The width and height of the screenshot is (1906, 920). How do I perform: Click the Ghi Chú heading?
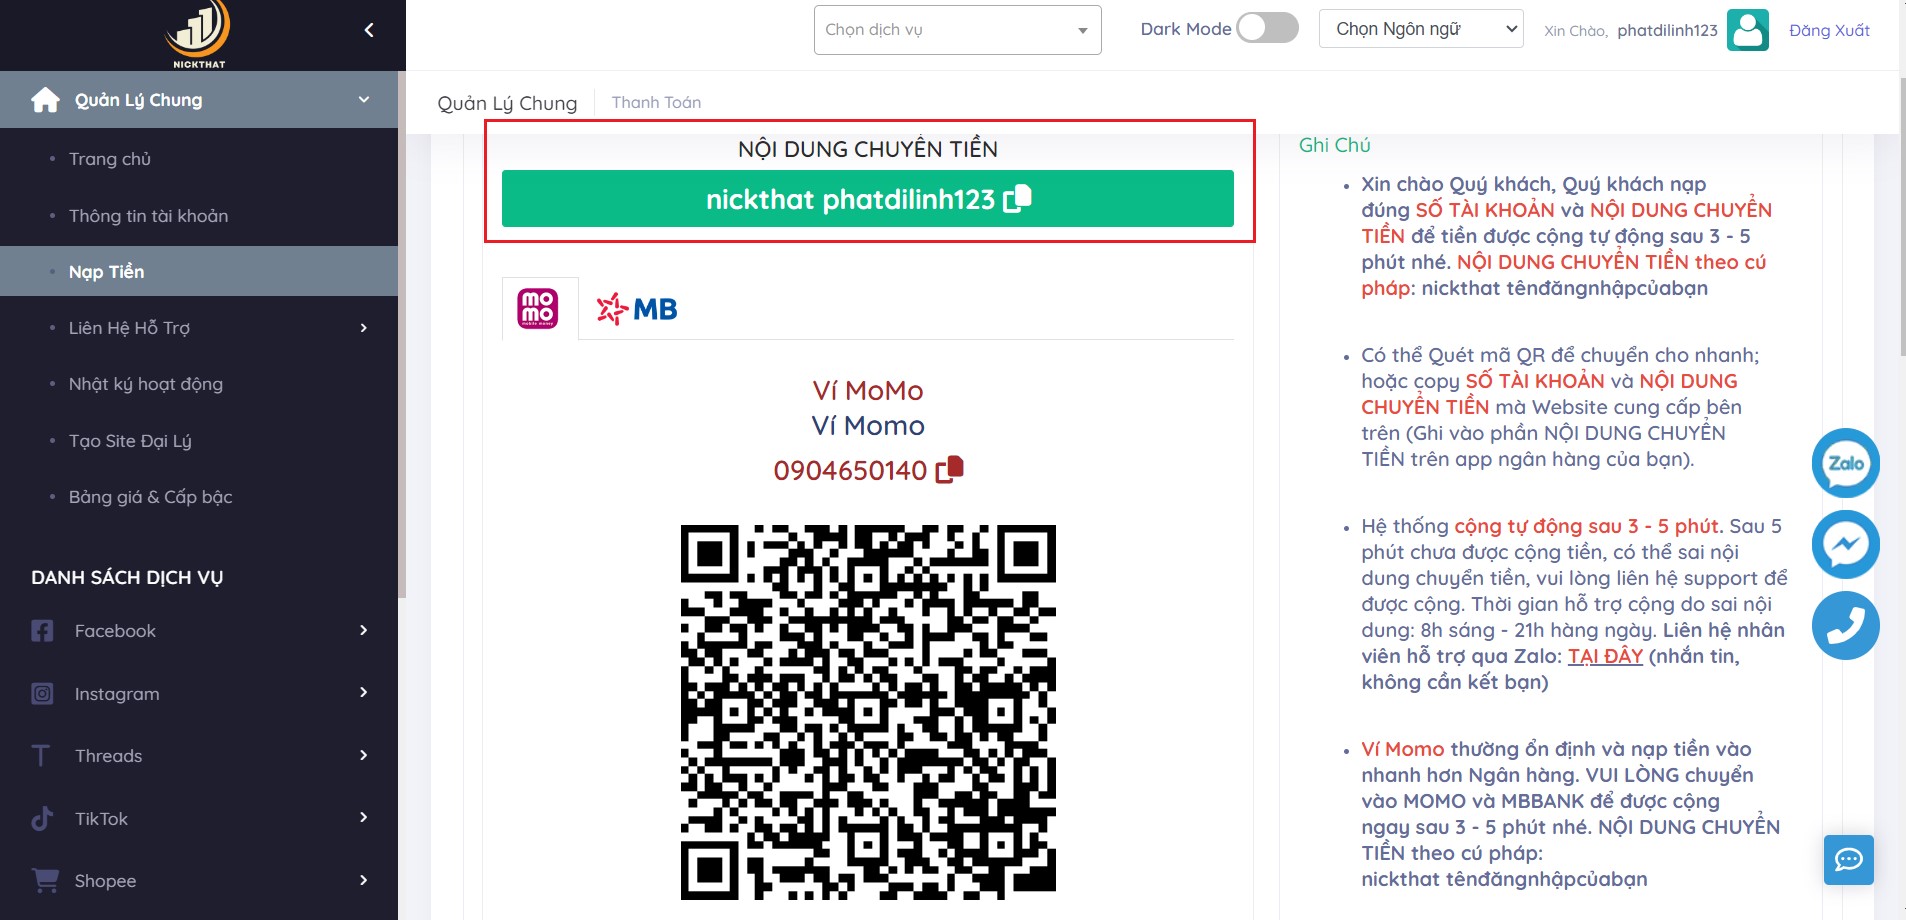(x=1334, y=145)
